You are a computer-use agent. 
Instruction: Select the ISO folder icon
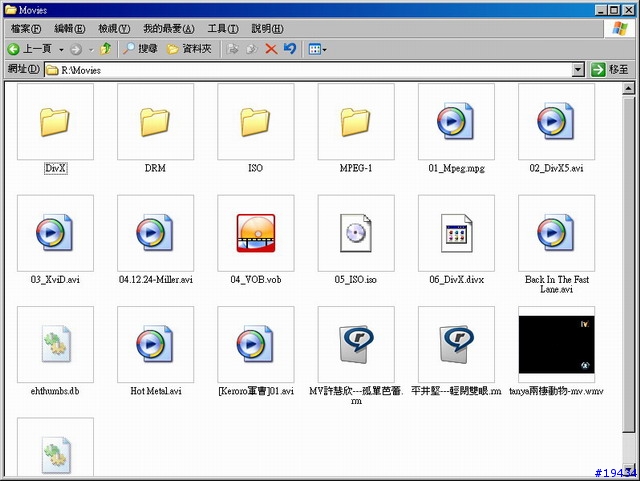tap(256, 122)
